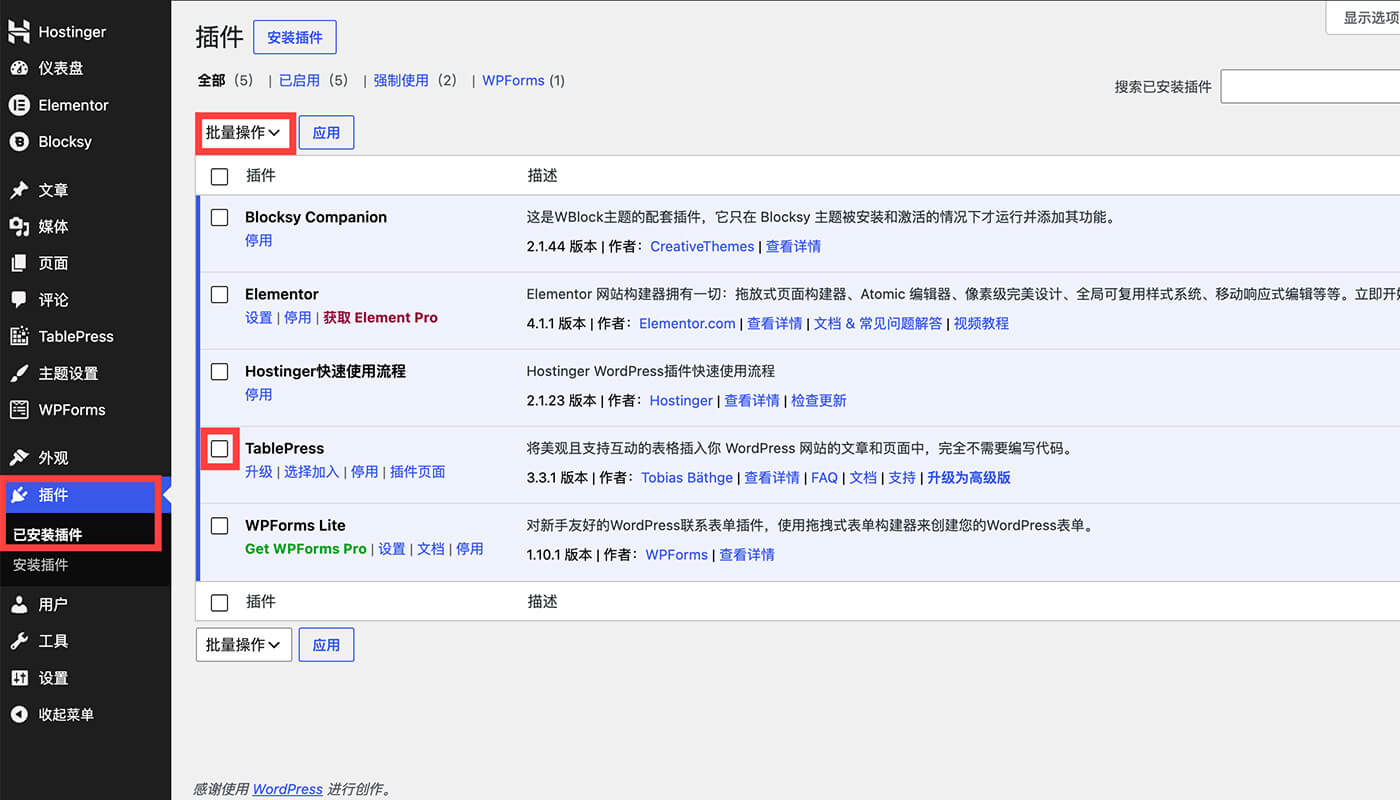
Task: Open WPForms Lite 文档 link
Action: click(x=431, y=549)
